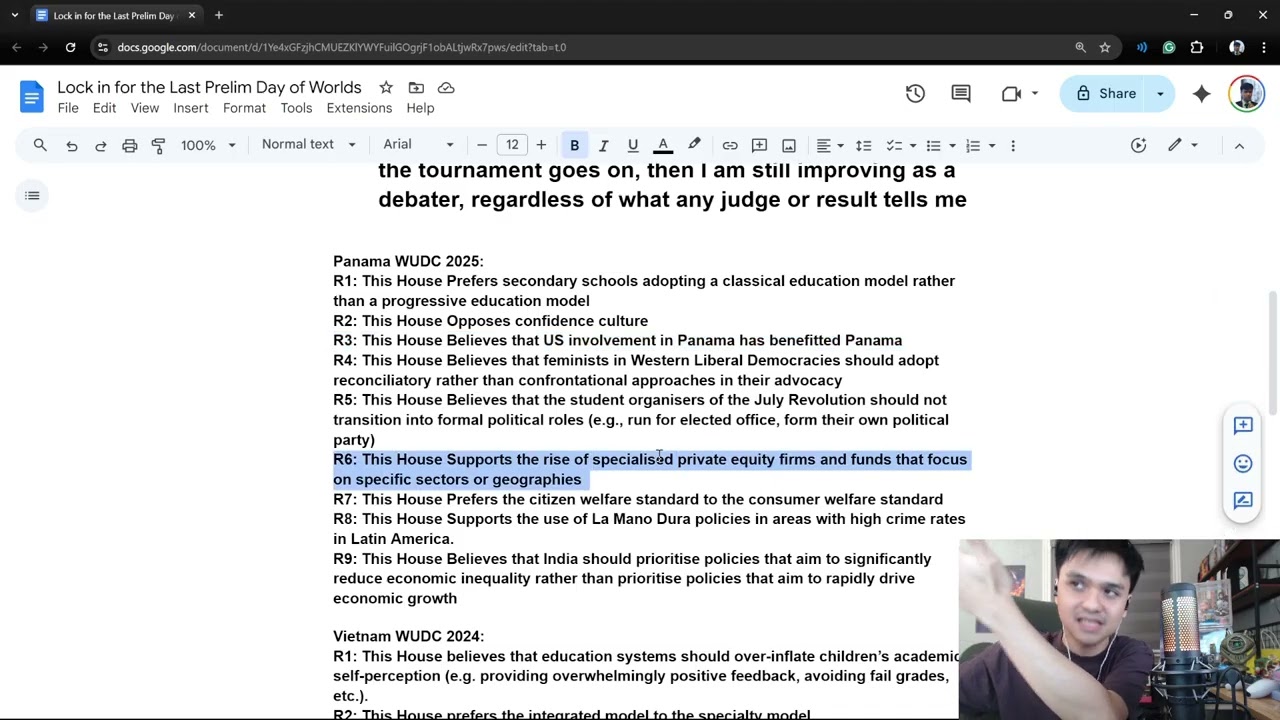Add a comment from toolbar
This screenshot has width=1280, height=720.
[x=759, y=145]
